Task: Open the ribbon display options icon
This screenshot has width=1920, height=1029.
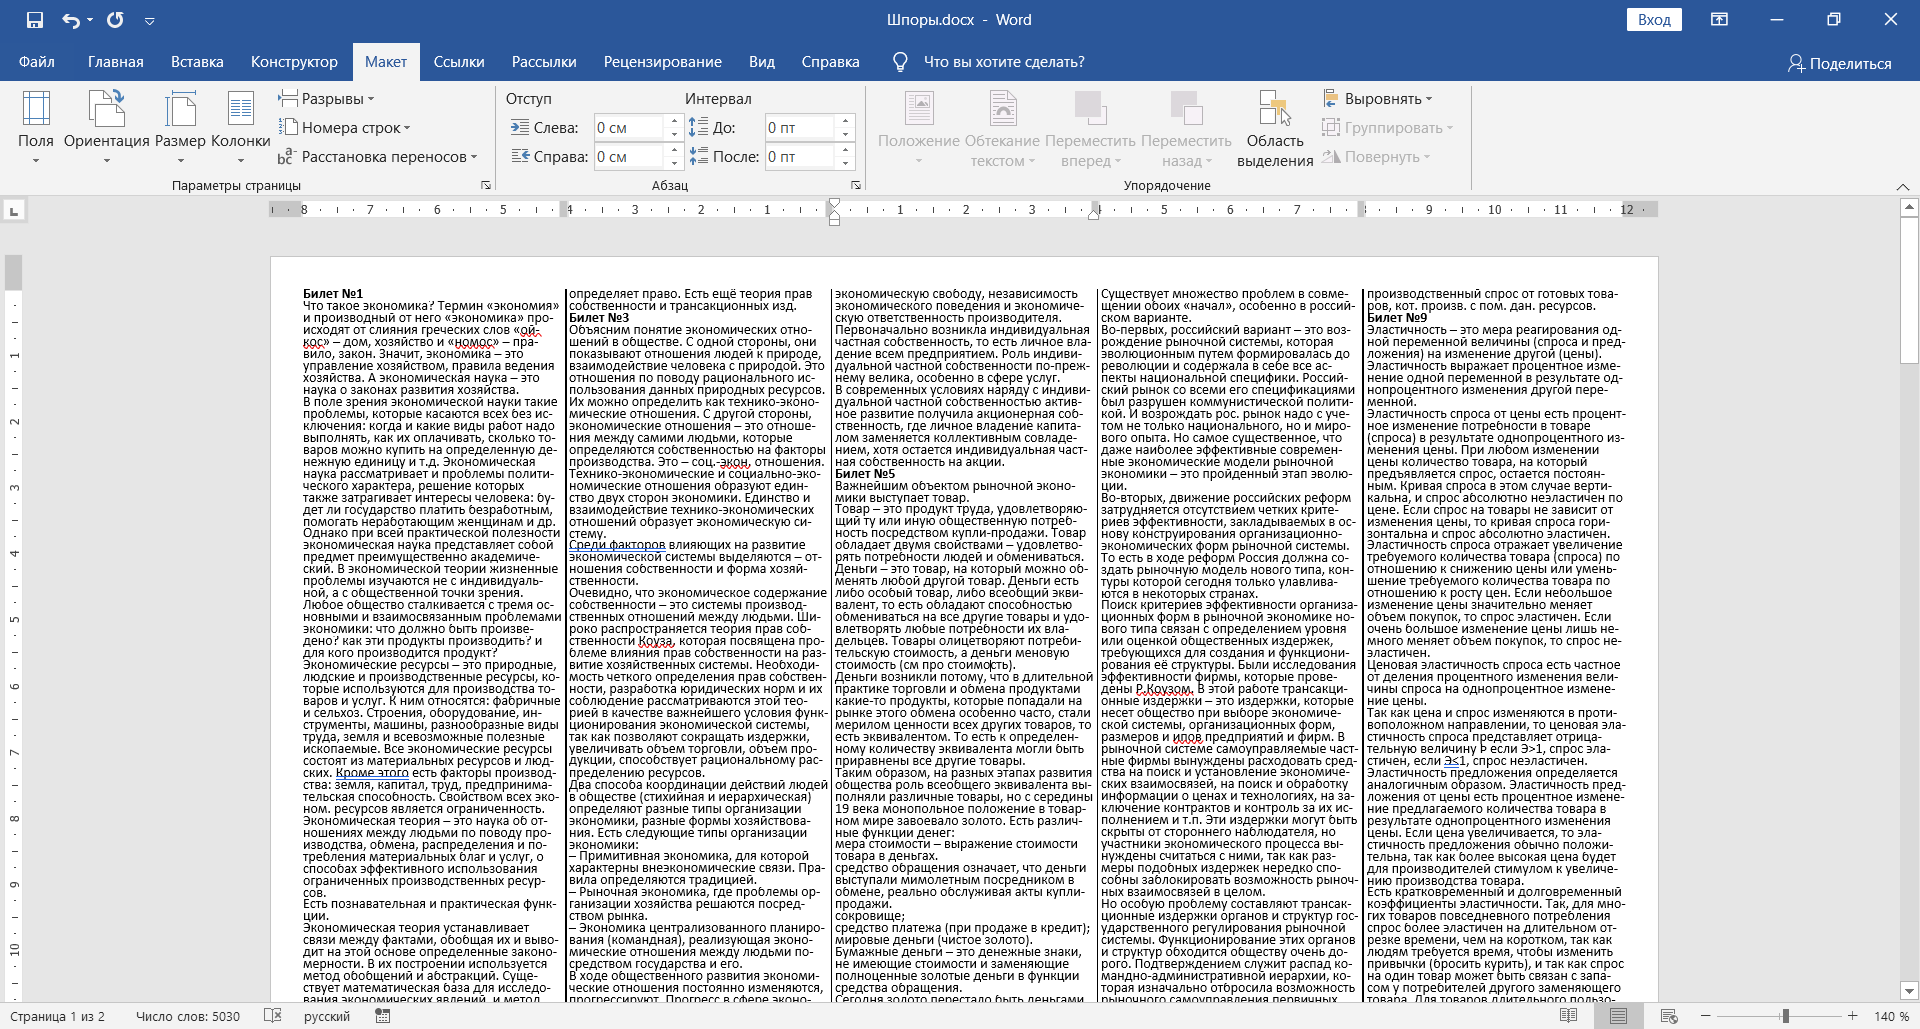Action: click(1720, 20)
